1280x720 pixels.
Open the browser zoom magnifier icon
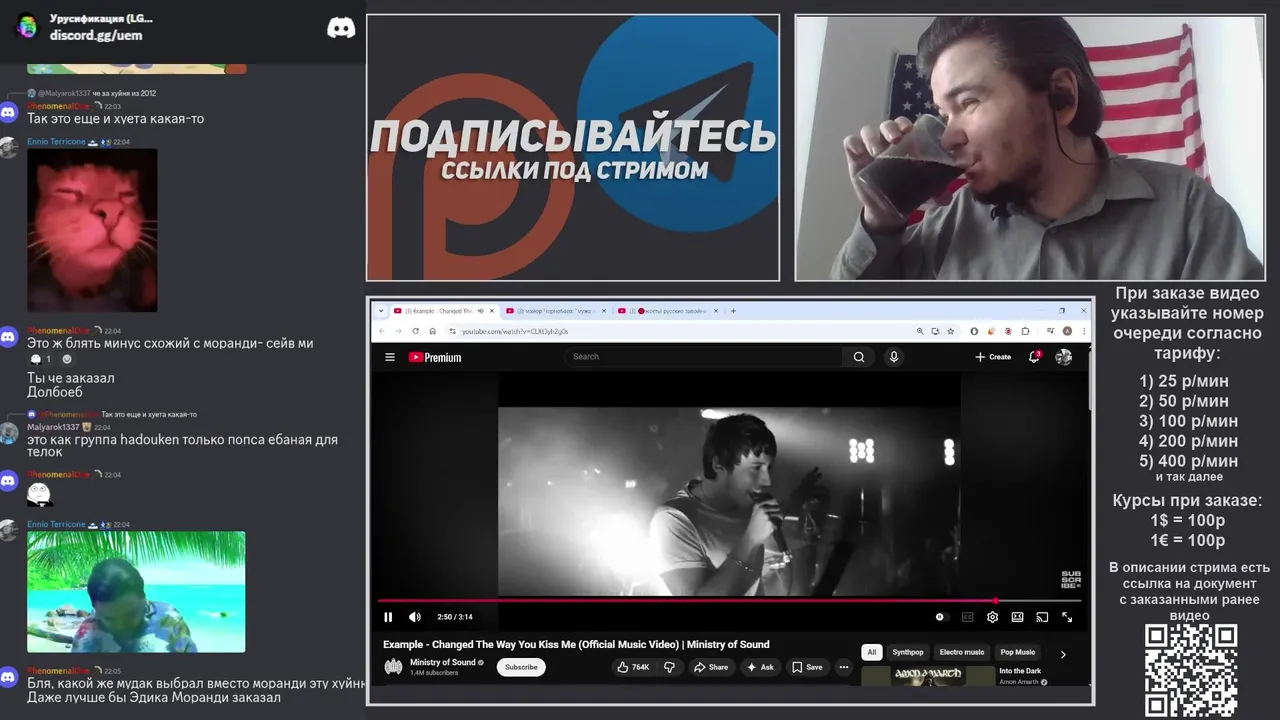920,331
